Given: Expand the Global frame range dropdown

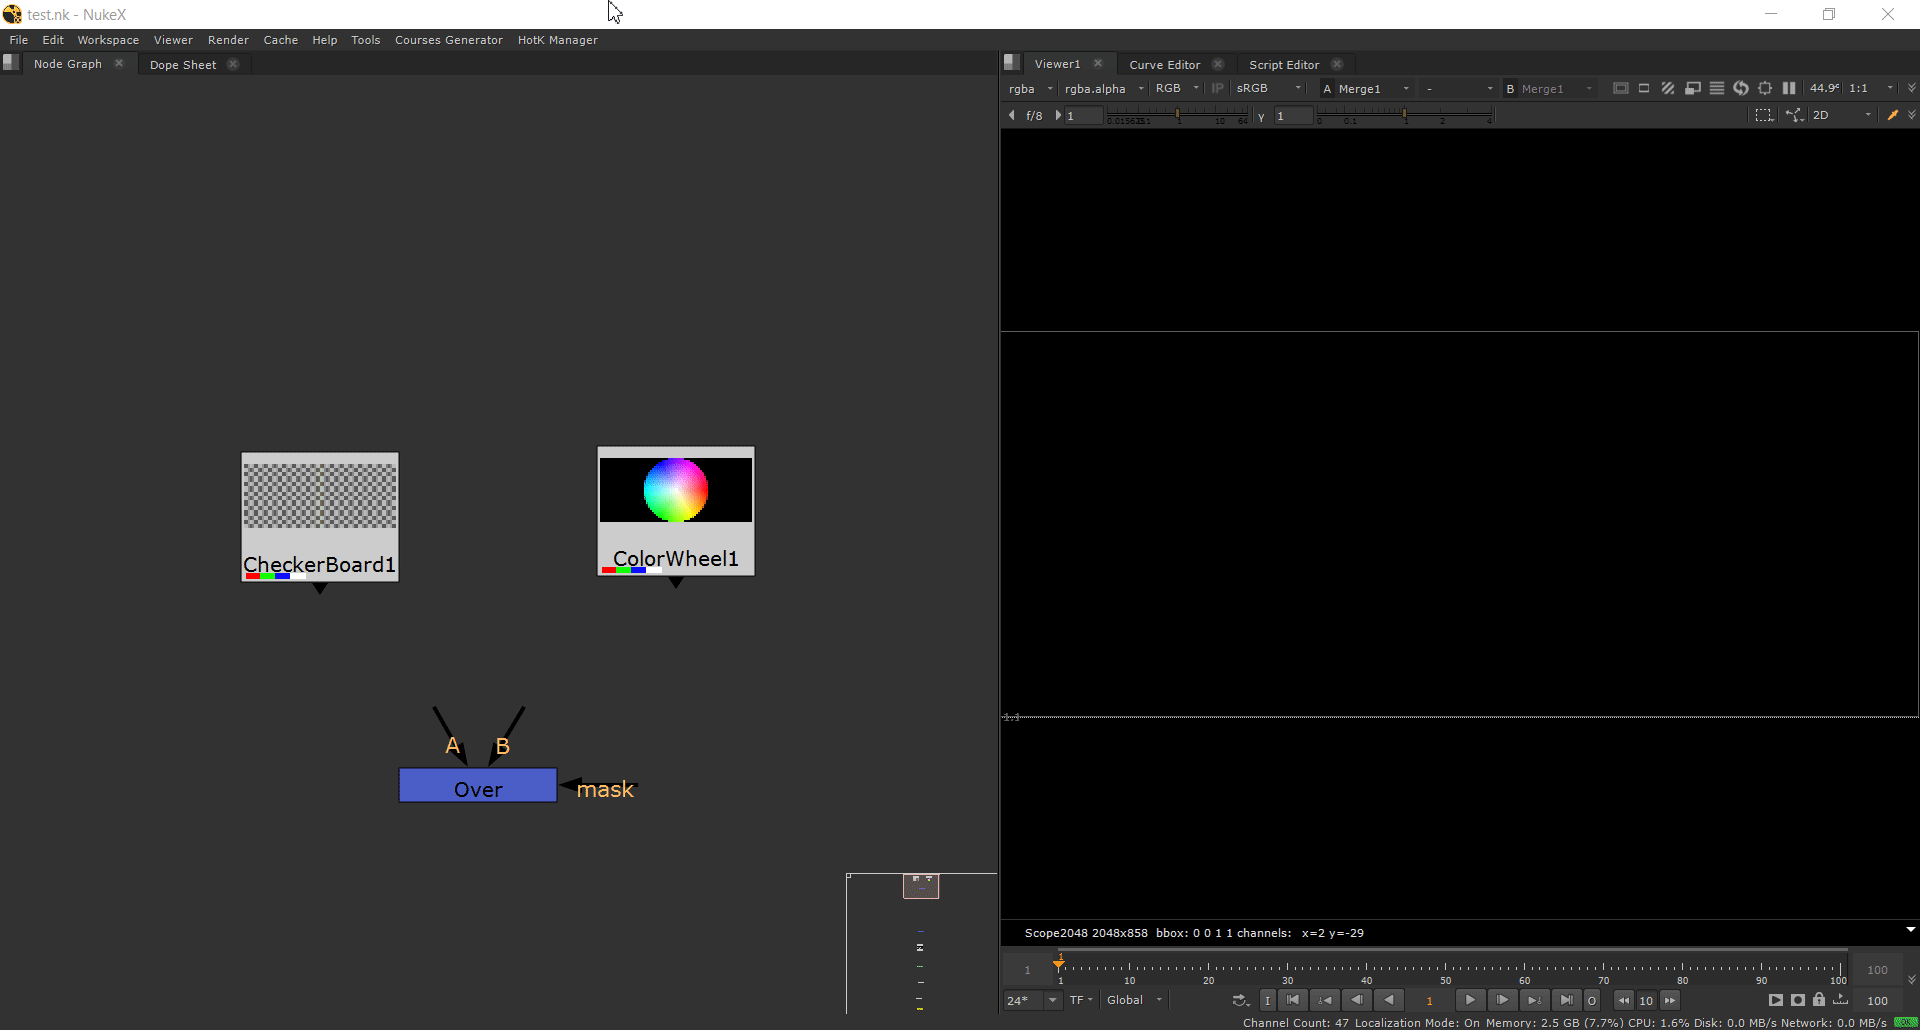Looking at the screenshot, I should 1135,1000.
